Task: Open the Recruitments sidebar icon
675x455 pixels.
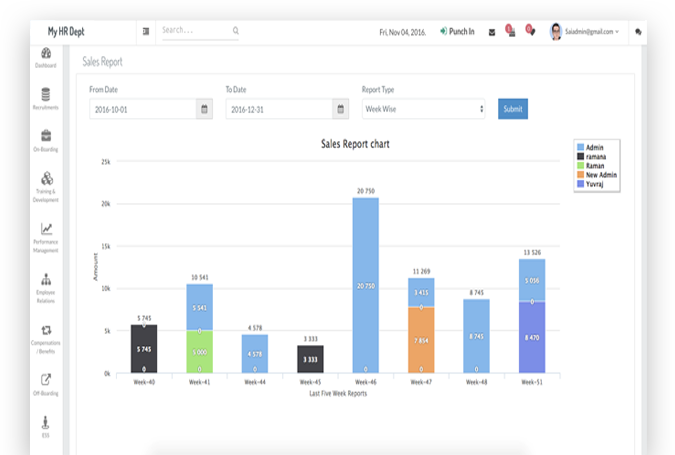Action: [46, 94]
